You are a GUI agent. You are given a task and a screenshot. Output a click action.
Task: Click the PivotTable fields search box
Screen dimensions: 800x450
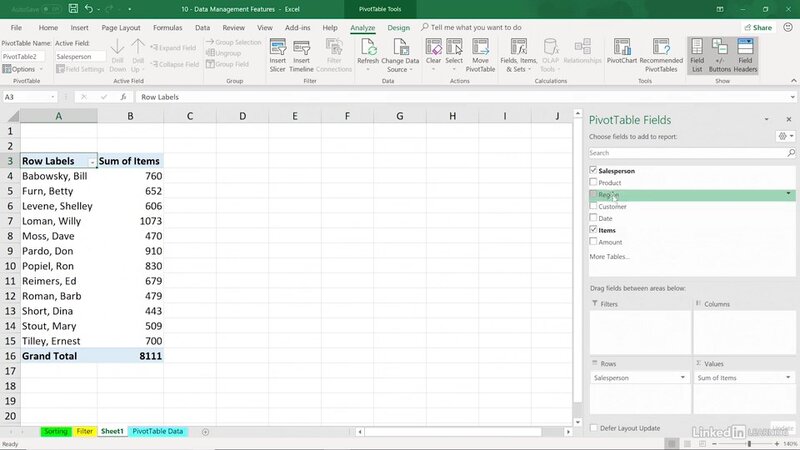pos(687,153)
